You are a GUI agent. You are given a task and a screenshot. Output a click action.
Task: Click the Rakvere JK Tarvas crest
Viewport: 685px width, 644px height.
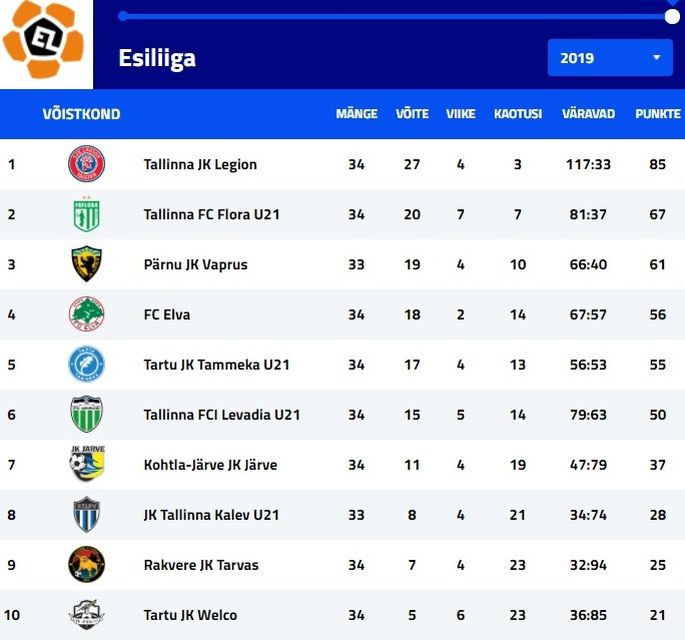coord(86,564)
